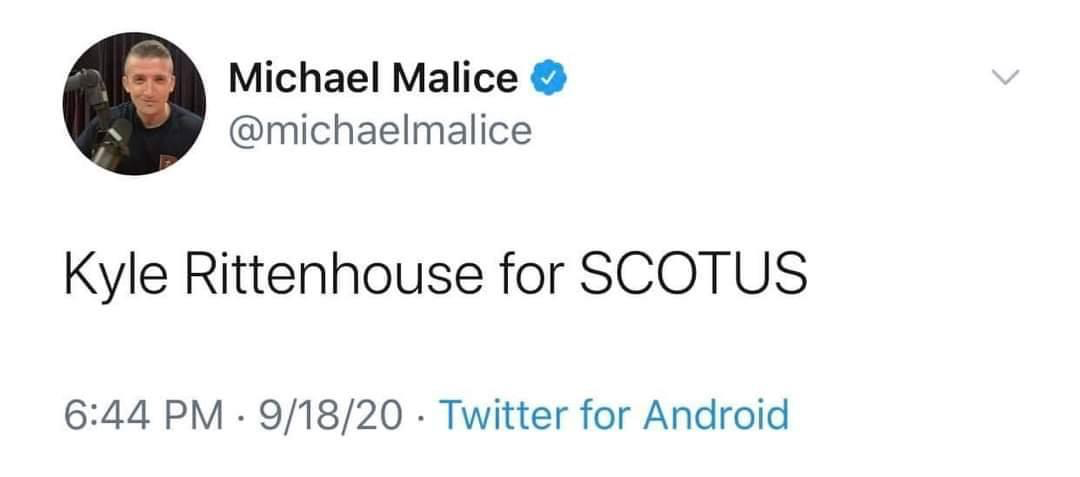Select the 9/18/20 date text
1080x477 pixels.
[331, 415]
